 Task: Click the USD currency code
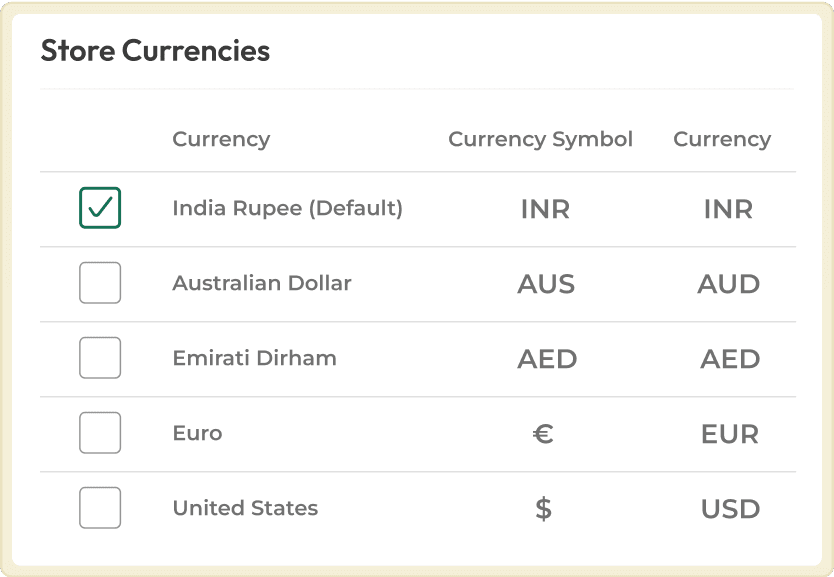[730, 509]
